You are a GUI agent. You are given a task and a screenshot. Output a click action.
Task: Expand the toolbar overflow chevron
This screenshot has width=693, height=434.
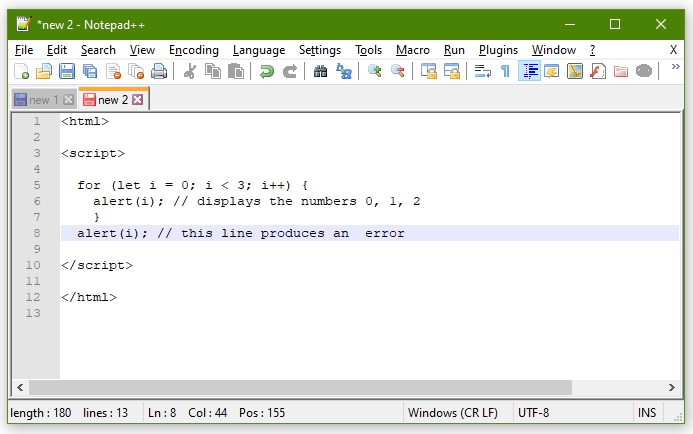click(x=675, y=67)
